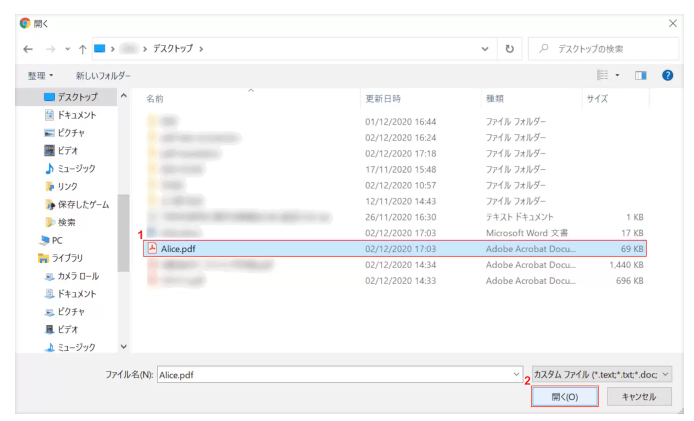This screenshot has width=694, height=421.
Task: Open the file type filter dropdown
Action: [603, 373]
